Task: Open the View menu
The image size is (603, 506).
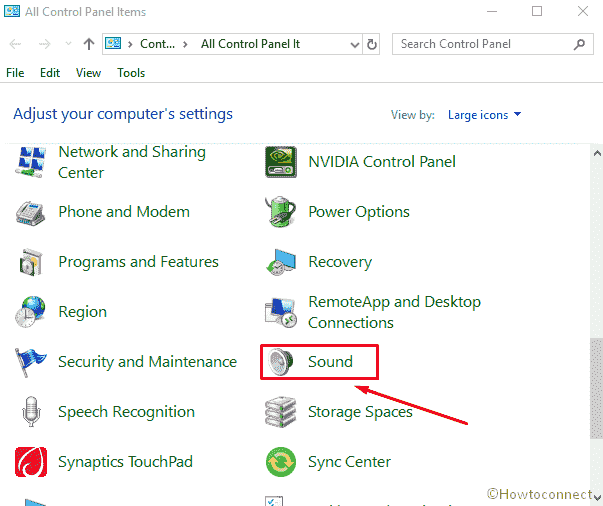Action: tap(88, 73)
